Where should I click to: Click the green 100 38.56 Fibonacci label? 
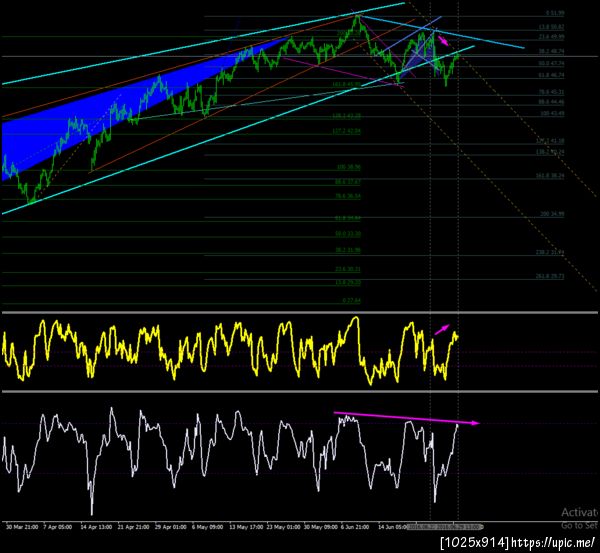[x=349, y=167]
